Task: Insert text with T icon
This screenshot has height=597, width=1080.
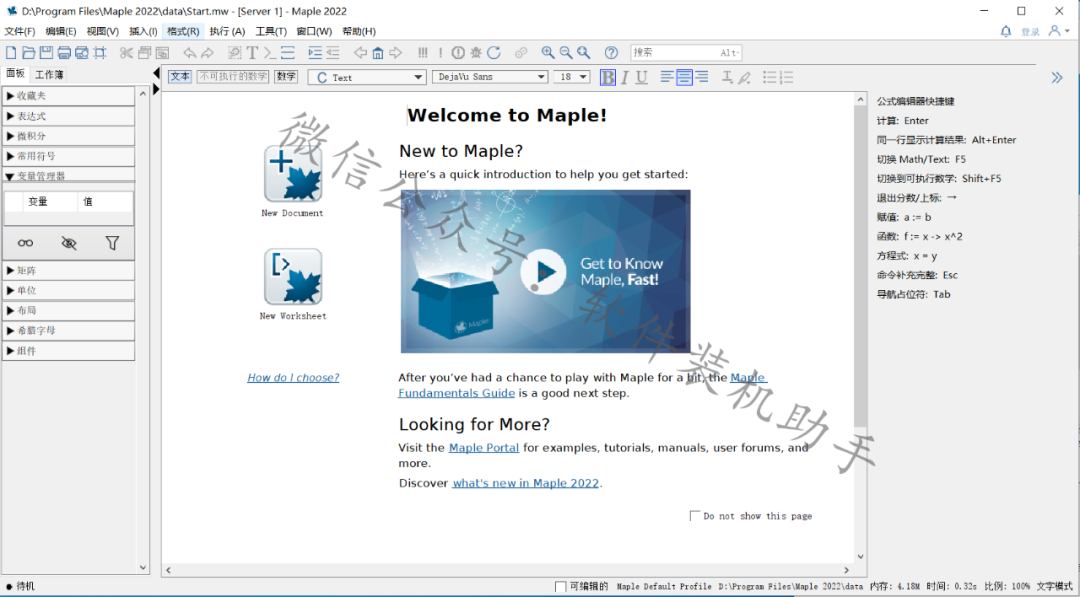Action: (x=252, y=52)
